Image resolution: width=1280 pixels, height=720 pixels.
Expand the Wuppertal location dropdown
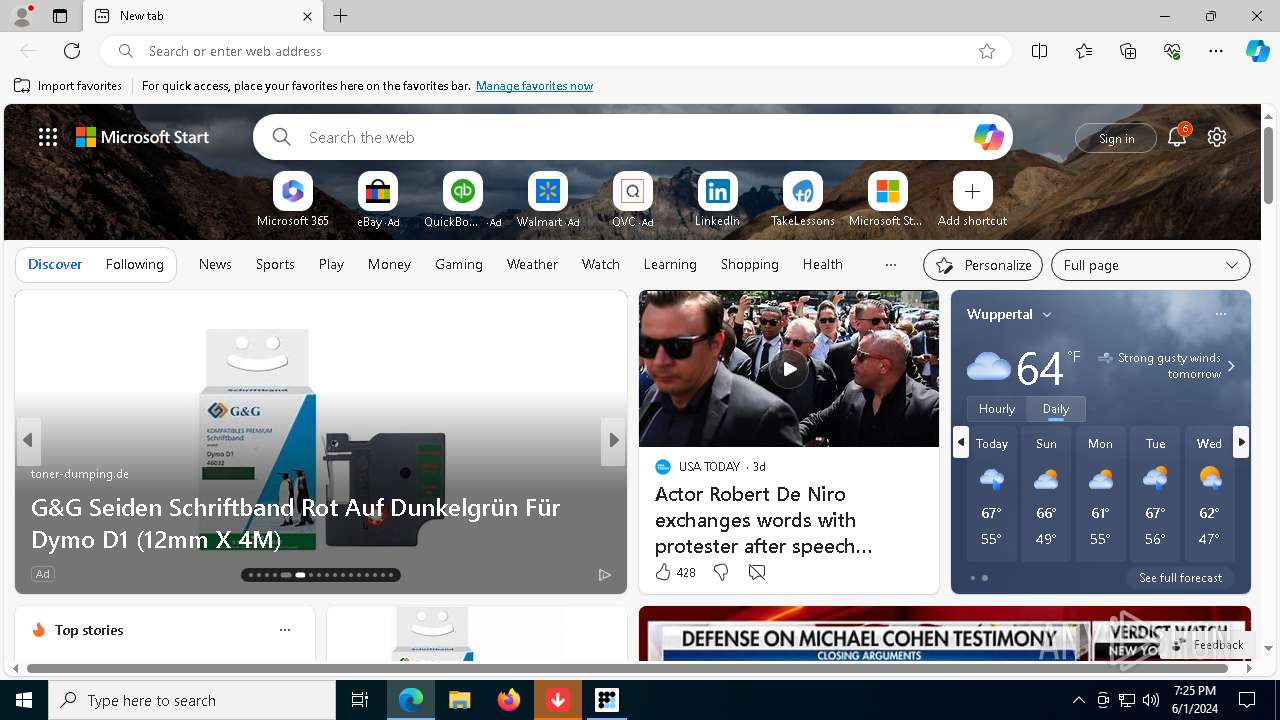click(x=1047, y=315)
